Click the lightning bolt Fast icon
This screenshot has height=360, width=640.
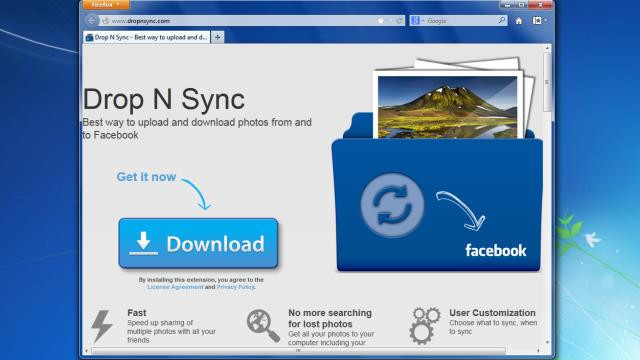102,326
